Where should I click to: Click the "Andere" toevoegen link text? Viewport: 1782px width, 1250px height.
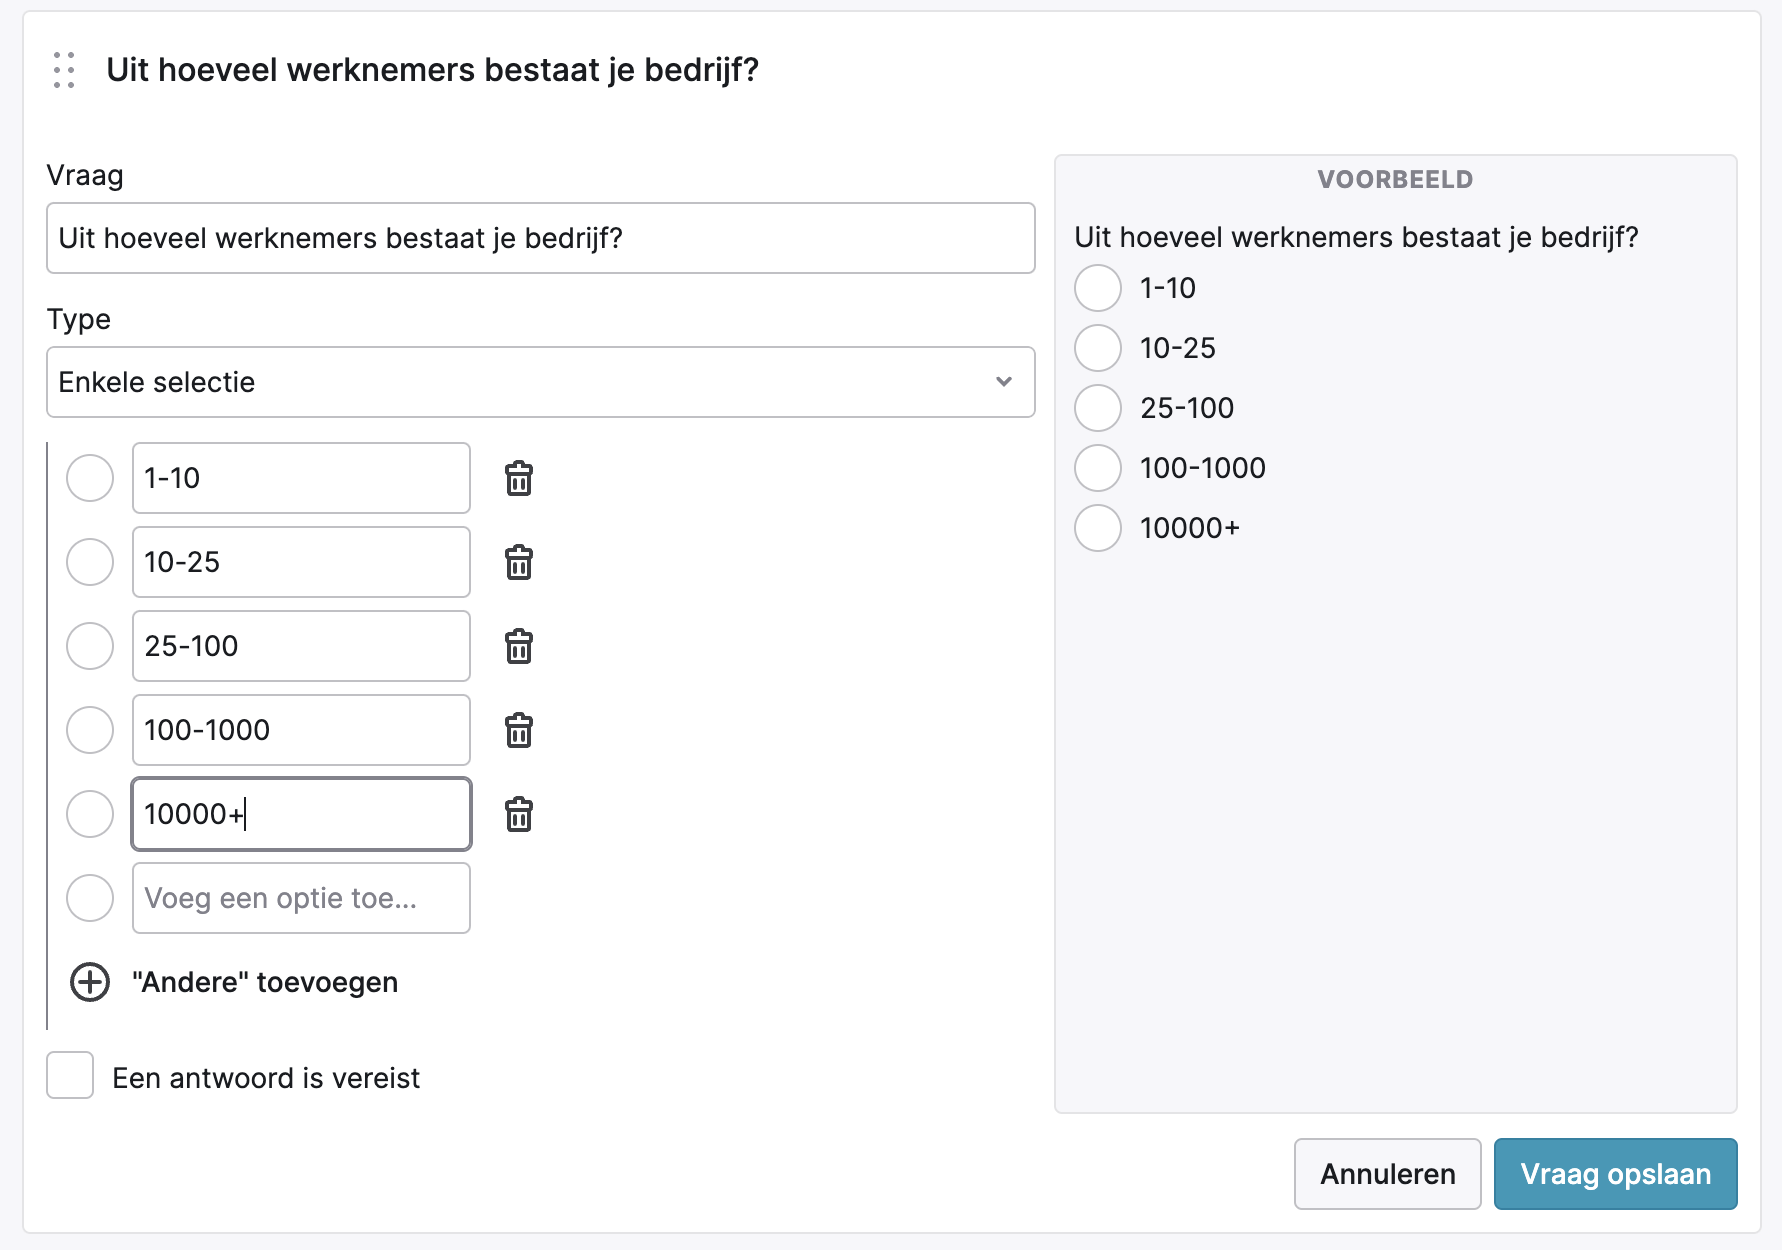tap(265, 982)
